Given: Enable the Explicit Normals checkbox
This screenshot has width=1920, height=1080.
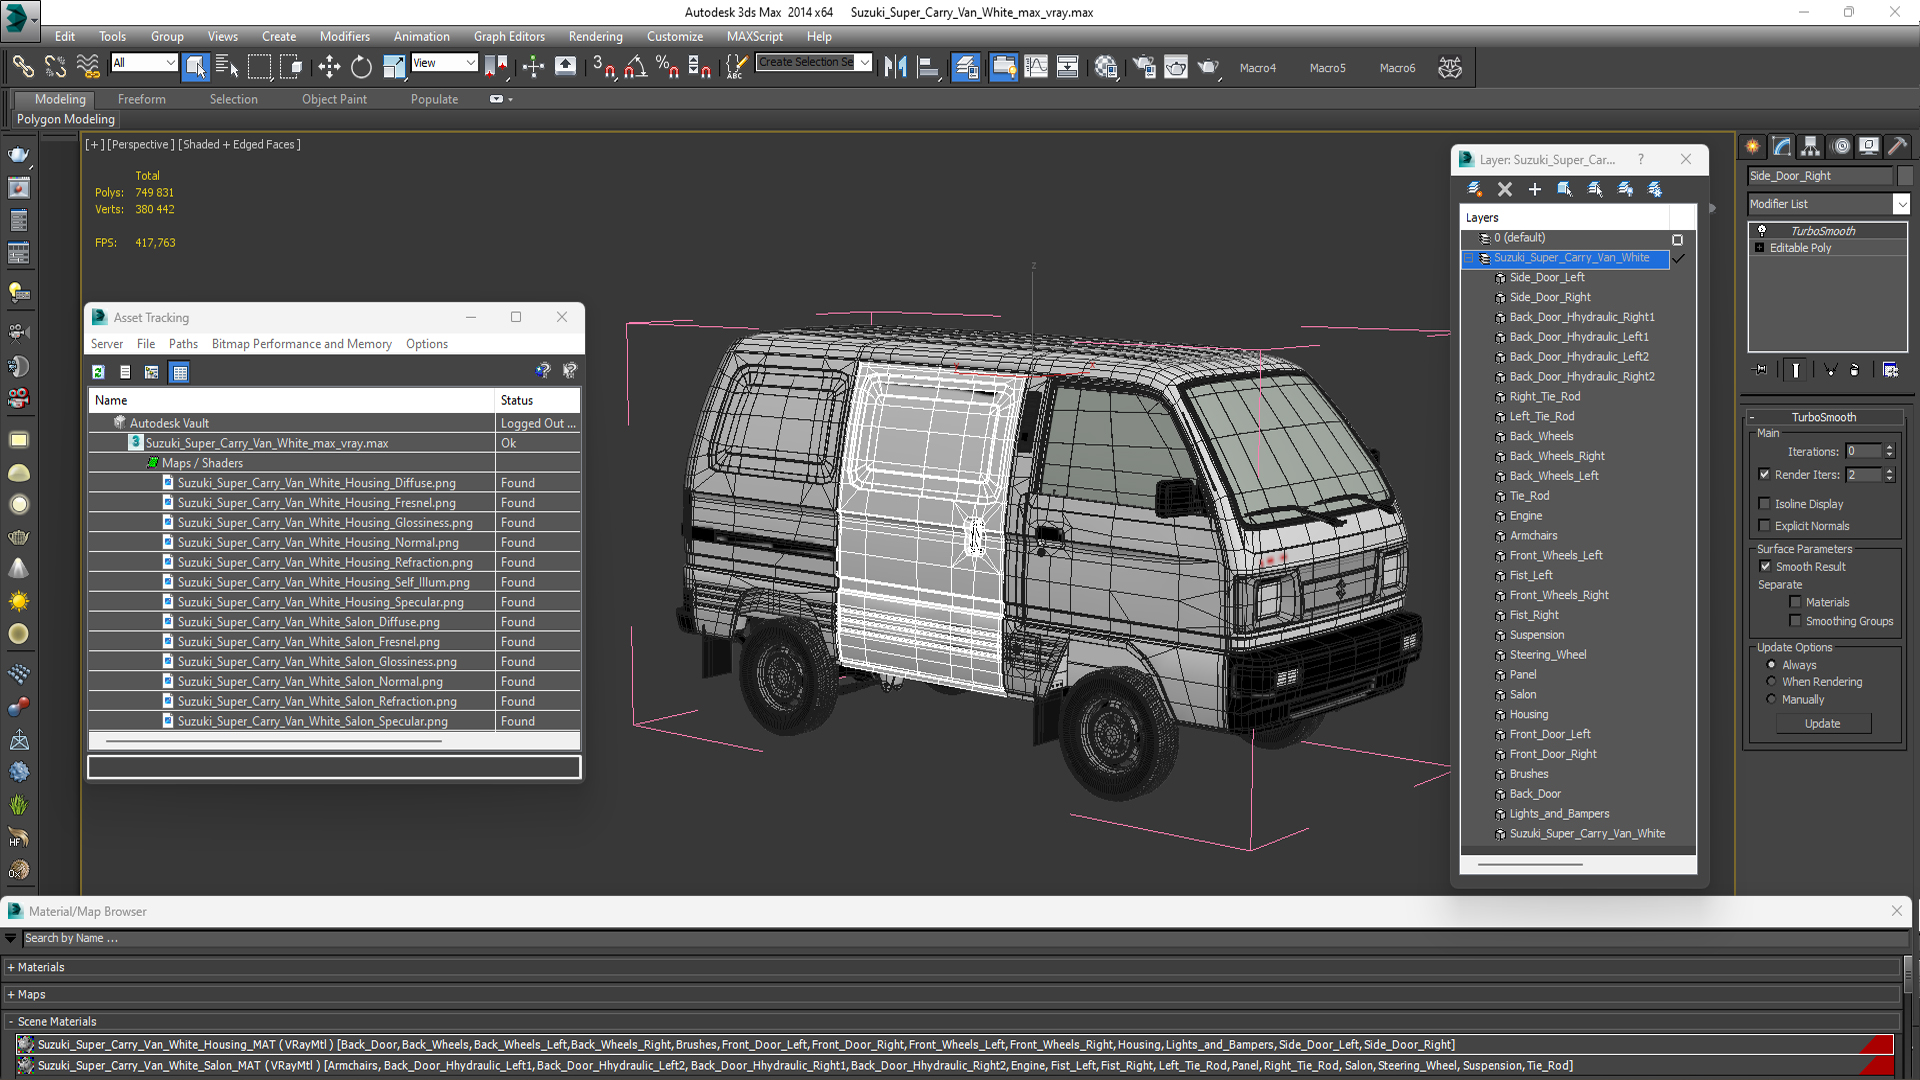Looking at the screenshot, I should pos(1764,526).
